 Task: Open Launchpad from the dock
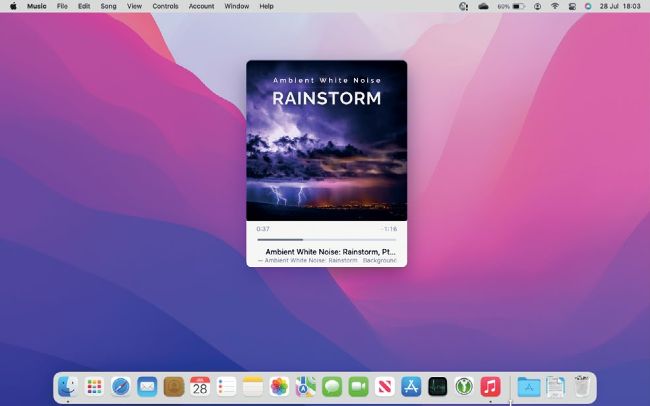click(x=95, y=387)
